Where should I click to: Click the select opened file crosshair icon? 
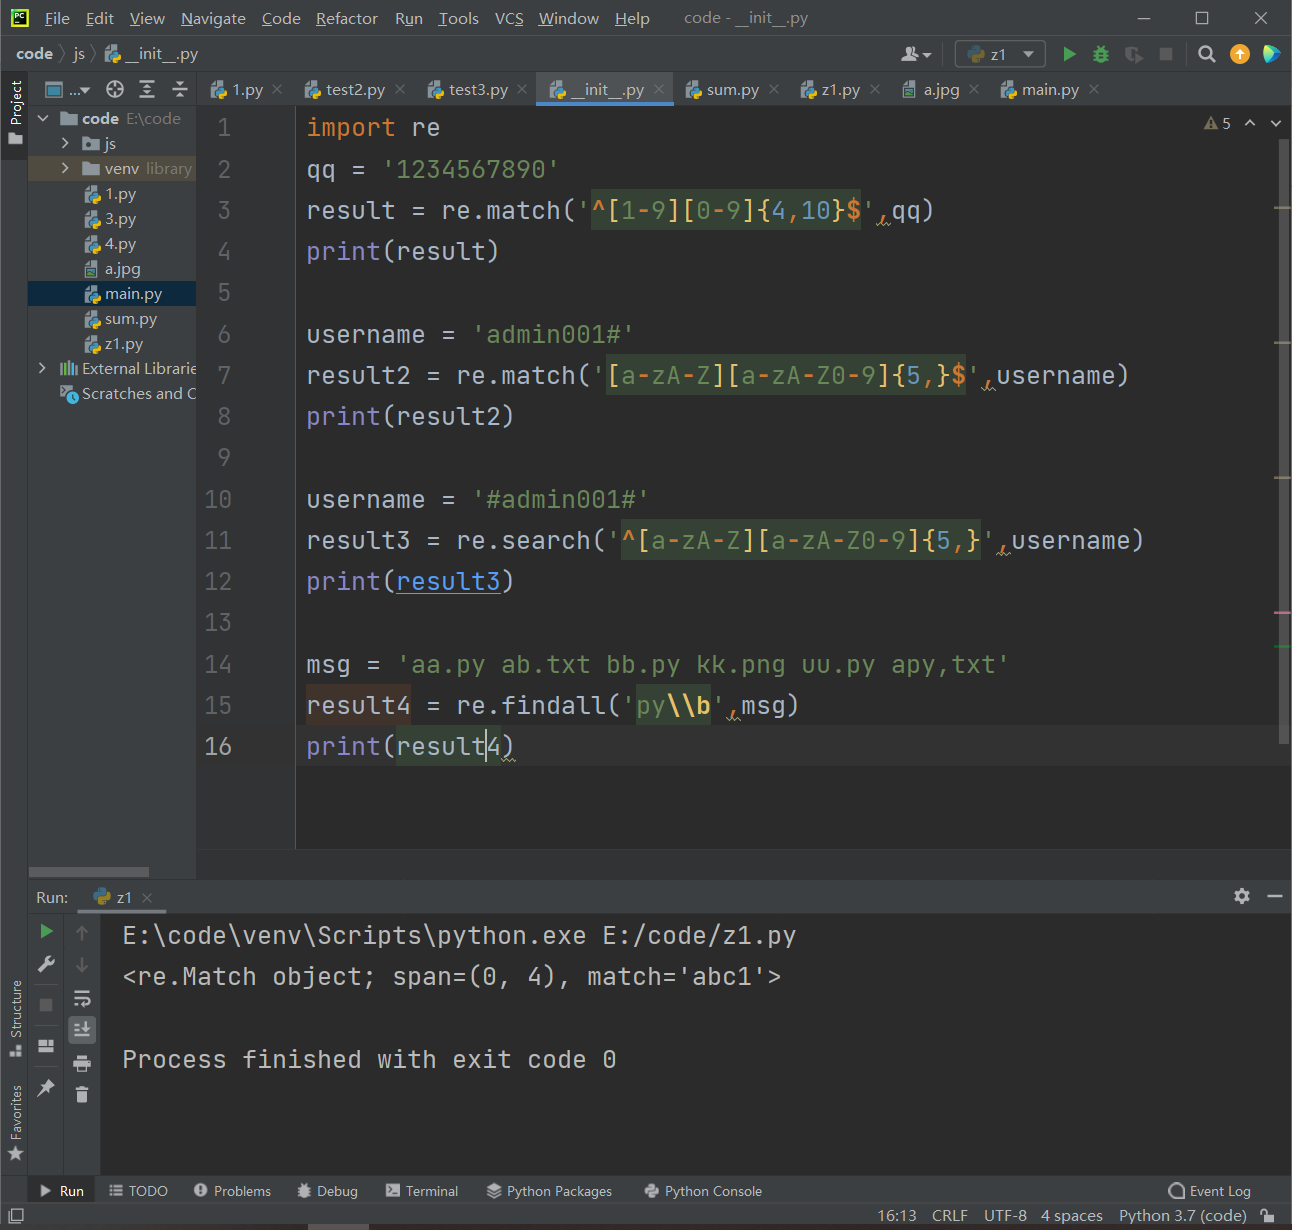coord(115,89)
